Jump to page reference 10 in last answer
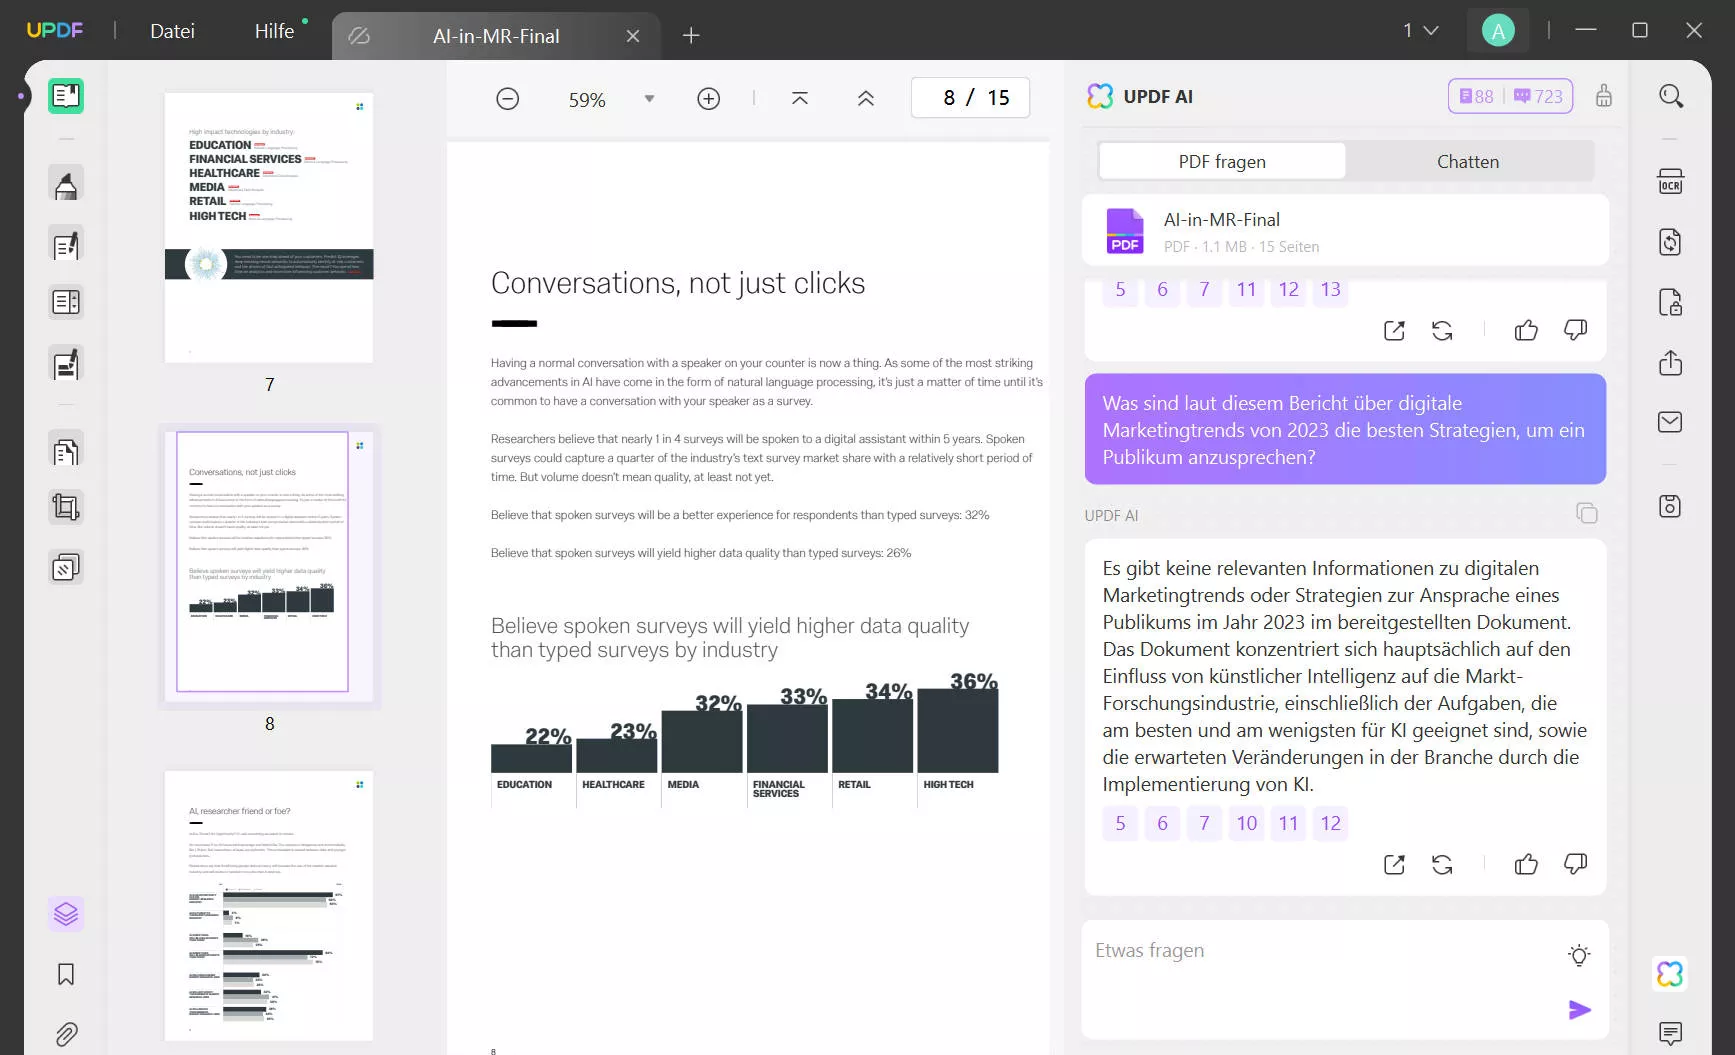The height and width of the screenshot is (1055, 1735). [1246, 823]
